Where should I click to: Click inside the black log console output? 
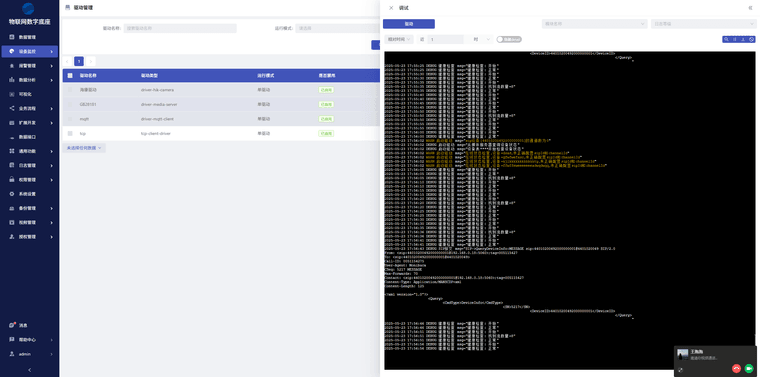(x=570, y=210)
